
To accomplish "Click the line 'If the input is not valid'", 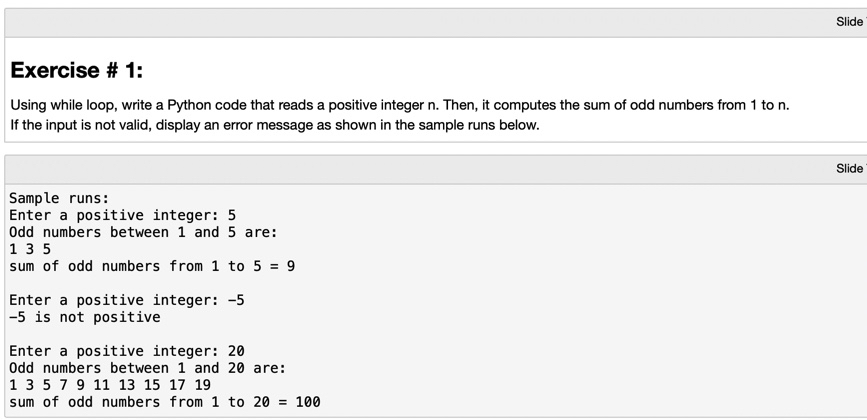I will pyautogui.click(x=275, y=125).
